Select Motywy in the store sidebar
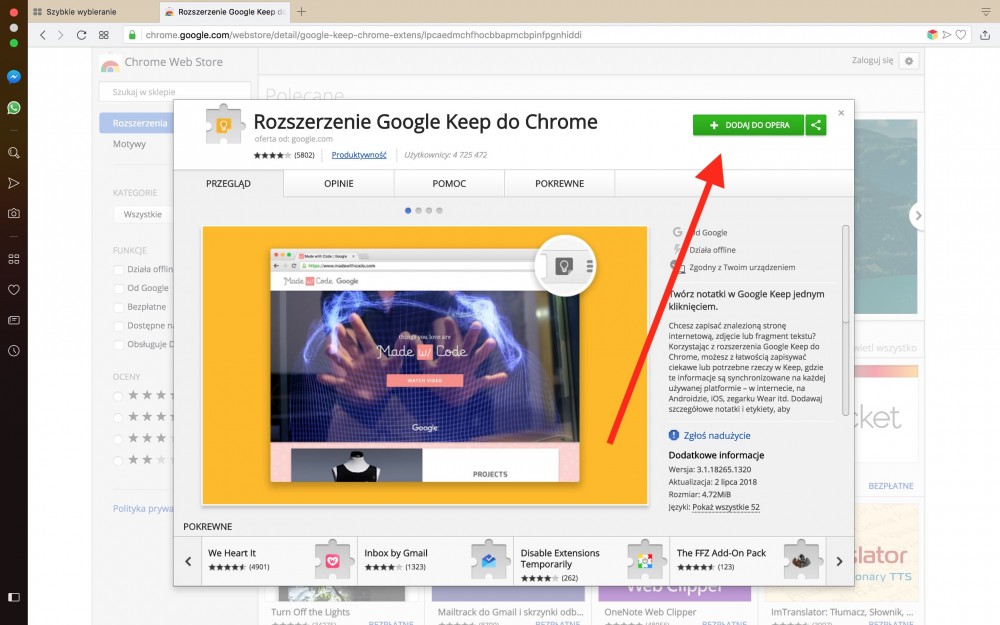The height and width of the screenshot is (625, 1000). (x=129, y=144)
